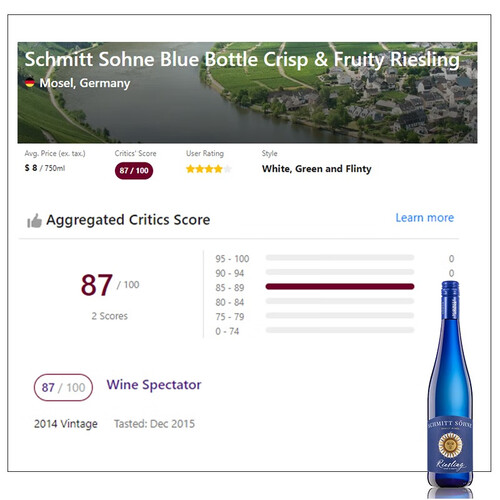Open the Wine Spectator review link
The width and height of the screenshot is (500, 500).
click(x=154, y=385)
